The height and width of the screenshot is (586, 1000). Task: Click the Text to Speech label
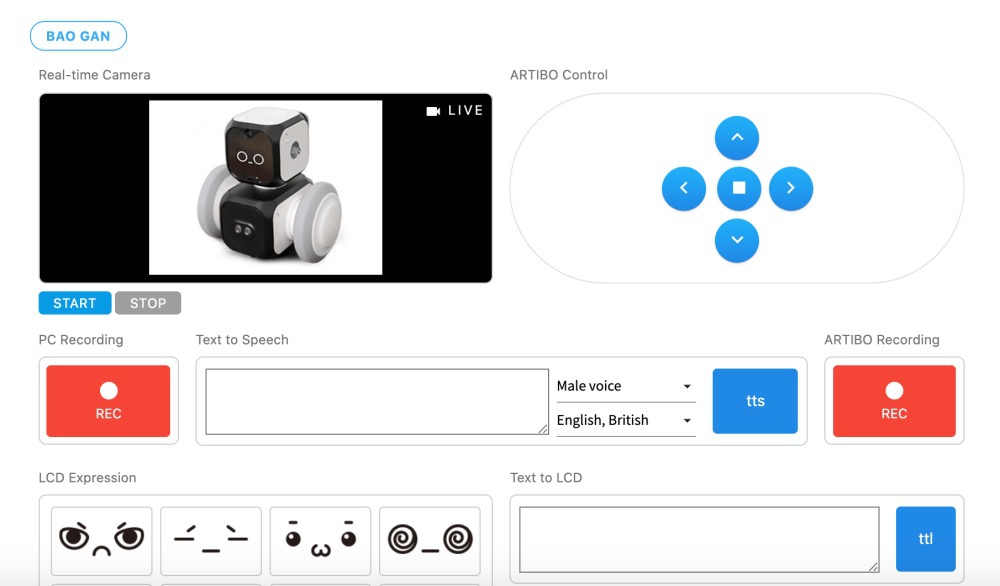pyautogui.click(x=242, y=340)
